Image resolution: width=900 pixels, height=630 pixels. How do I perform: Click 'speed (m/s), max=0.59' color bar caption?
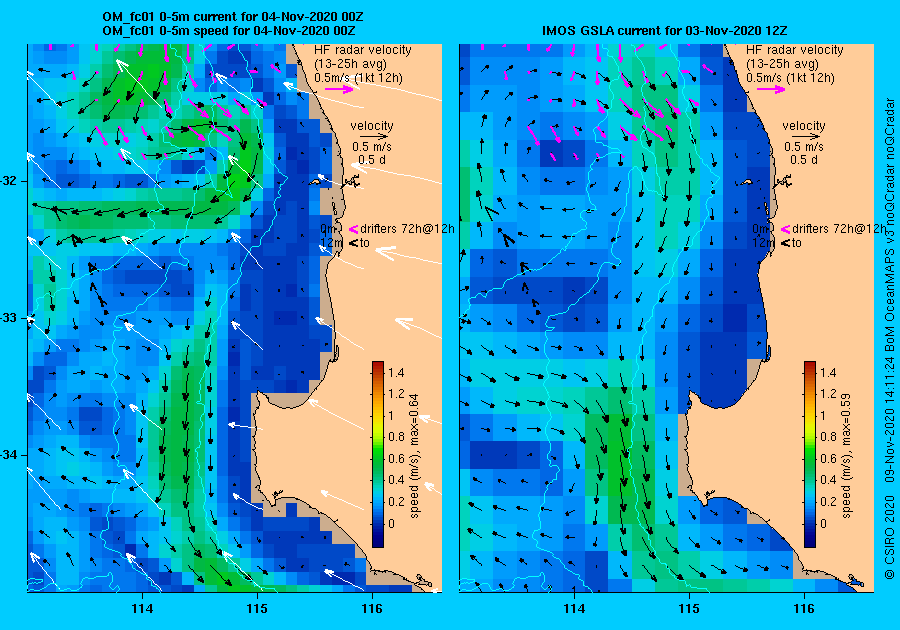pyautogui.click(x=847, y=456)
